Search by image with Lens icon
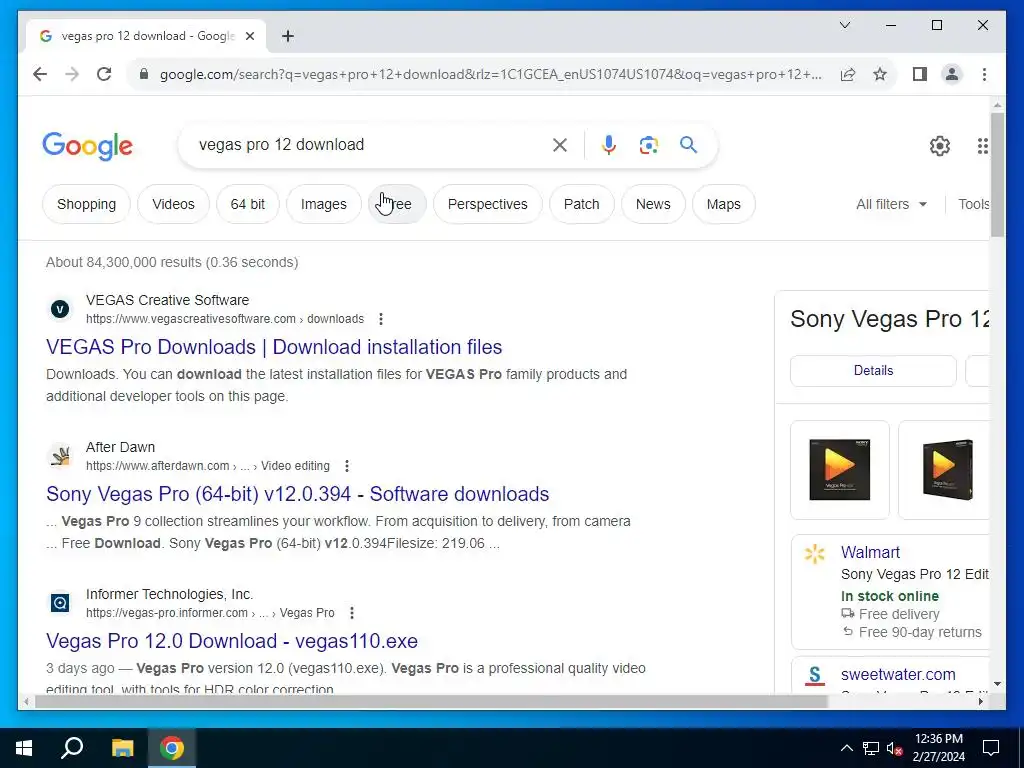This screenshot has width=1024, height=768. [x=648, y=145]
